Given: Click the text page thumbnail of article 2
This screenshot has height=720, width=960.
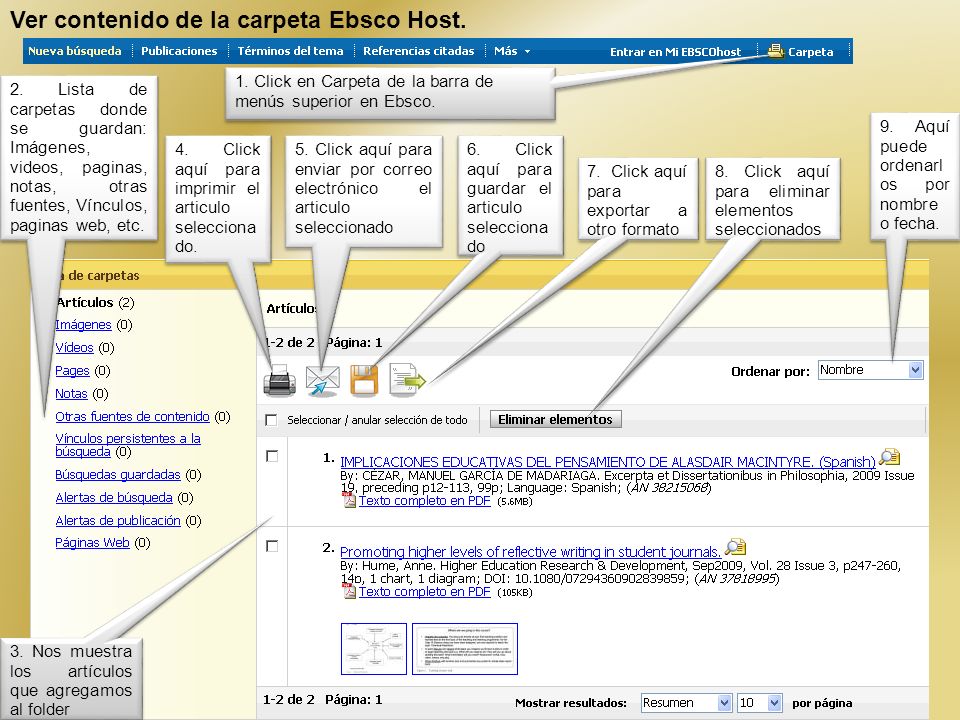Looking at the screenshot, I should 465,649.
